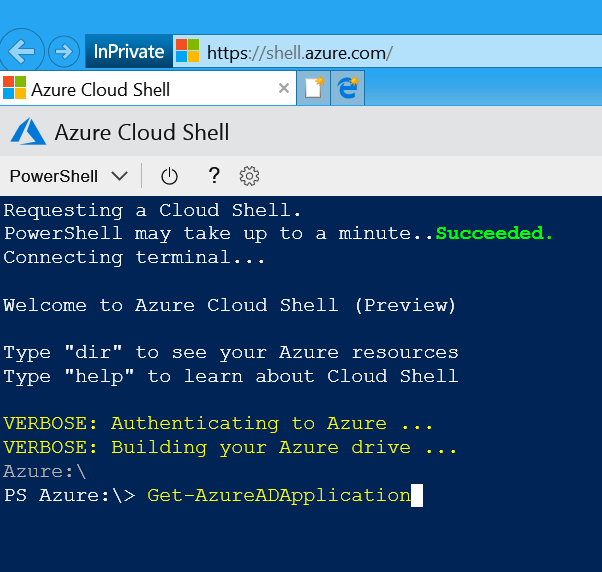Screen dimensions: 602x572
Task: Click the terminal cursor block
Action: pyautogui.click(x=417, y=495)
